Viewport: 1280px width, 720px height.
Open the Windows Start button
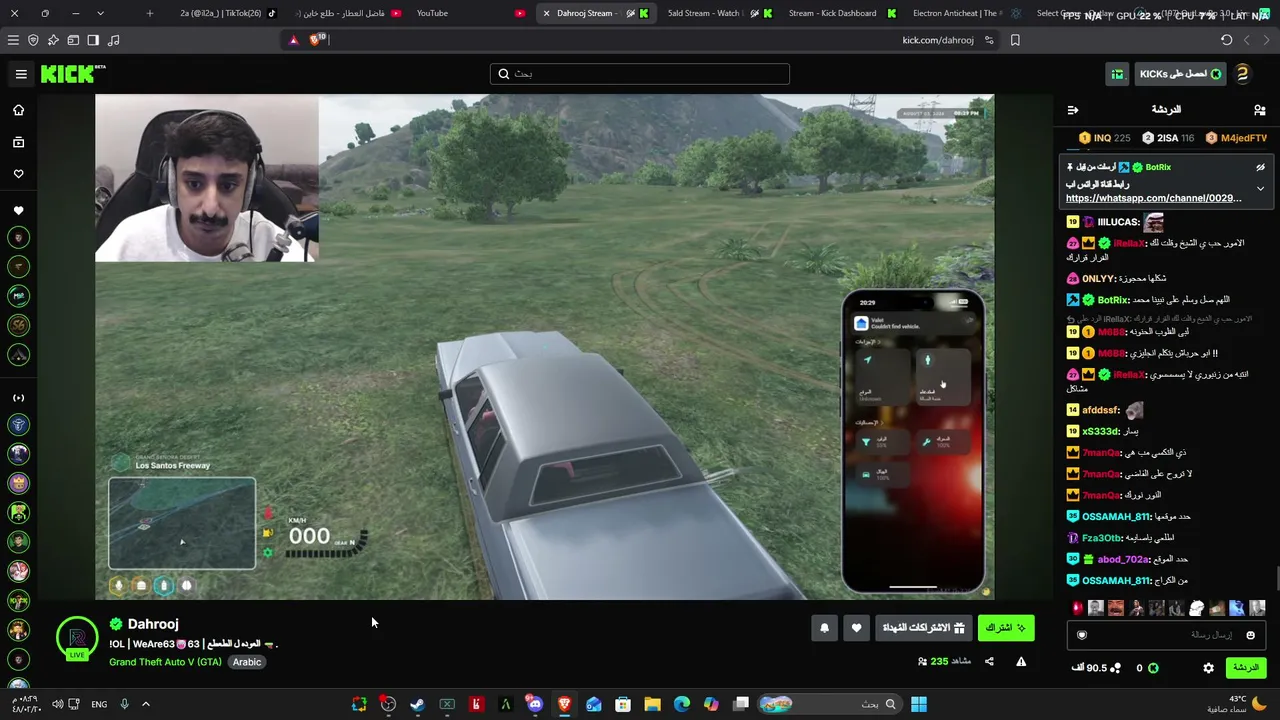pos(918,704)
